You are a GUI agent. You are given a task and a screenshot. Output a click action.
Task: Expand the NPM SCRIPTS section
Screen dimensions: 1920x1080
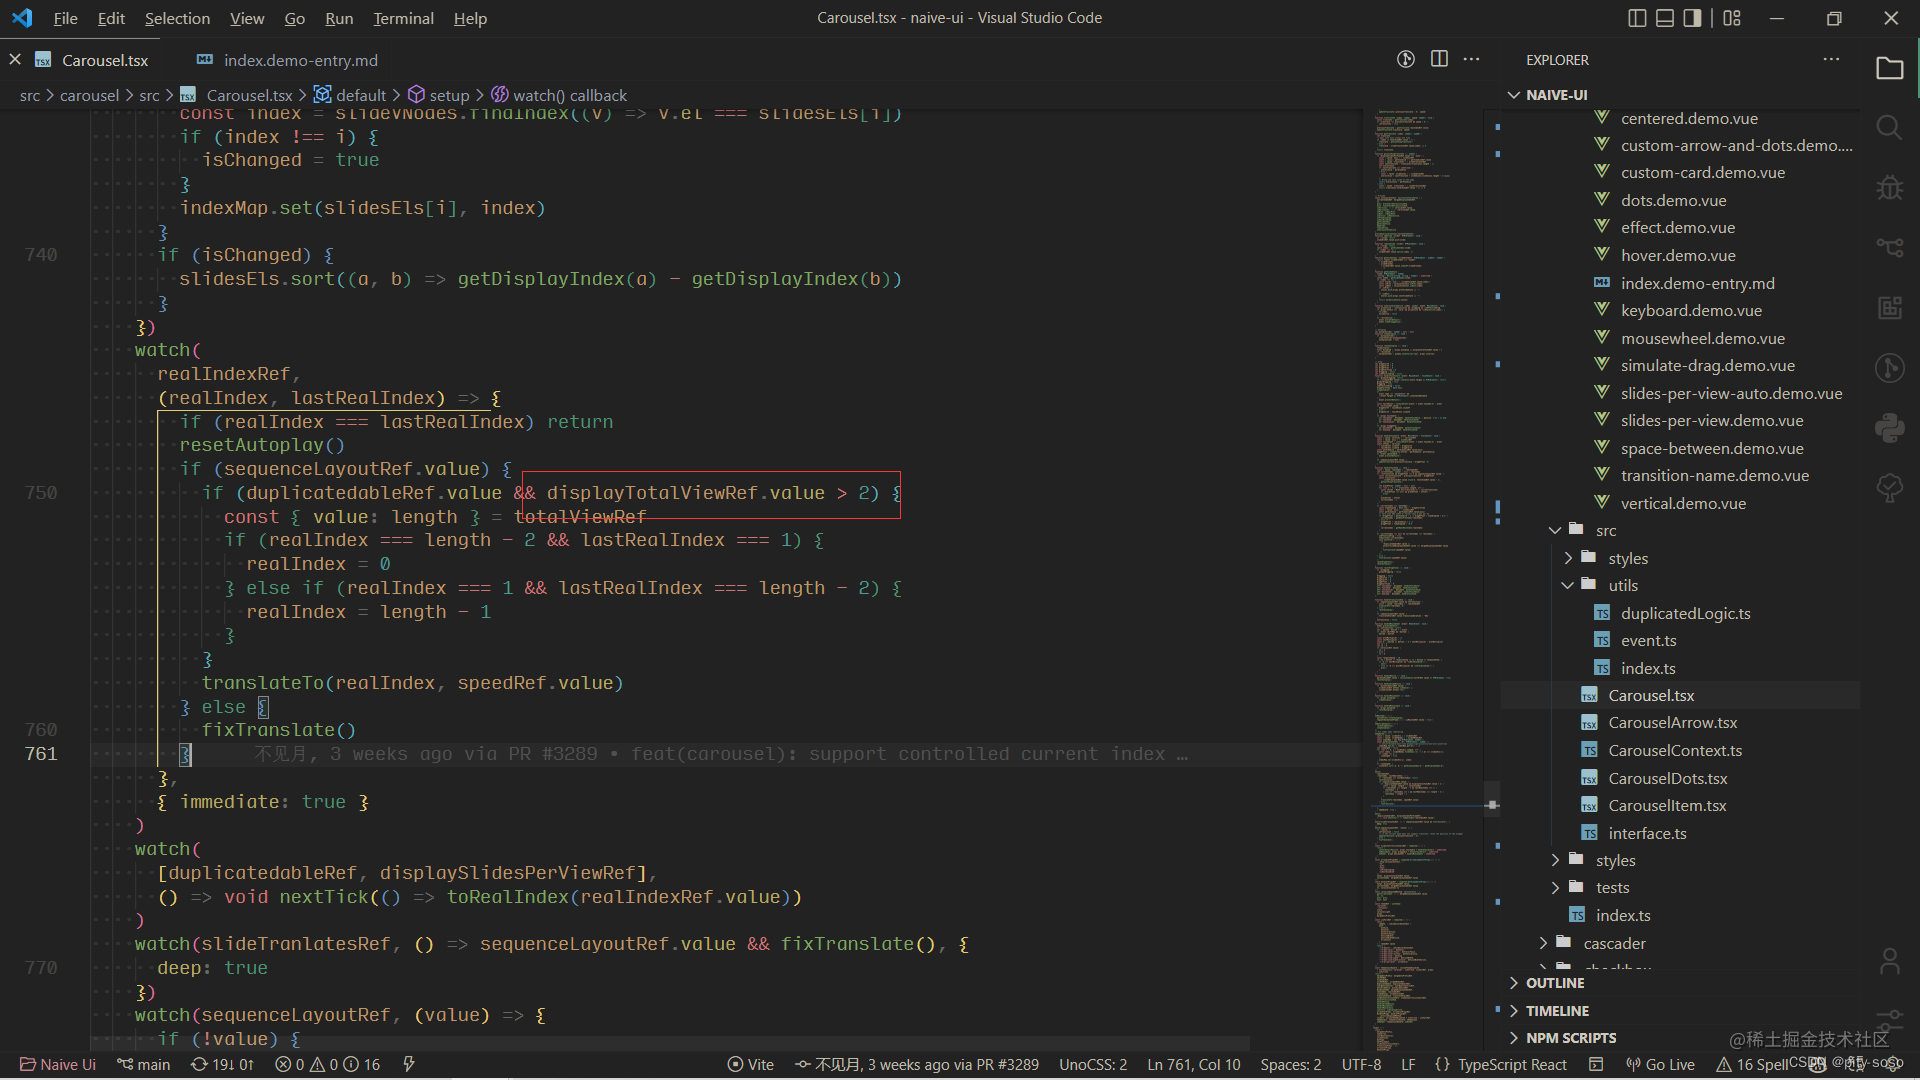point(1680,1038)
